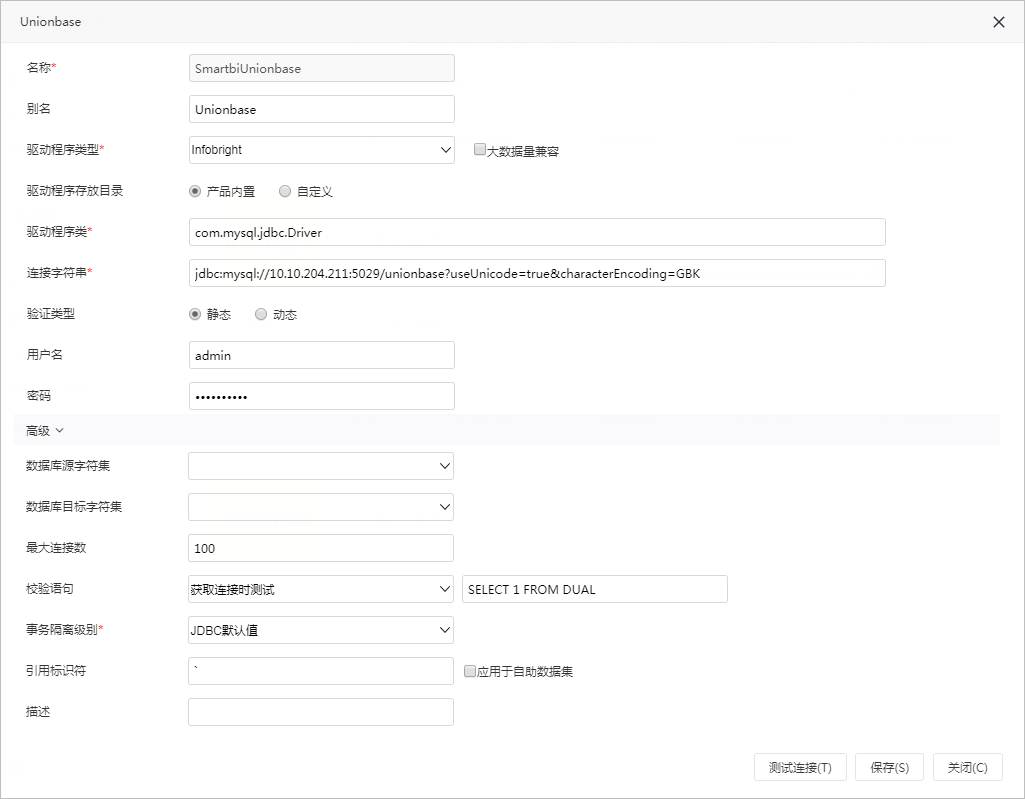Collapse the 高级 advanced section
This screenshot has width=1025, height=799.
pos(44,430)
